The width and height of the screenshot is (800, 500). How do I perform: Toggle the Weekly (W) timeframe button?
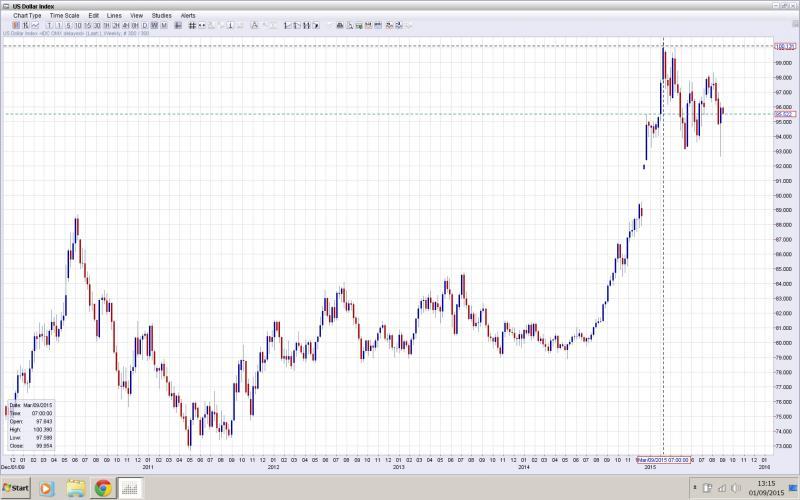[x=153, y=25]
